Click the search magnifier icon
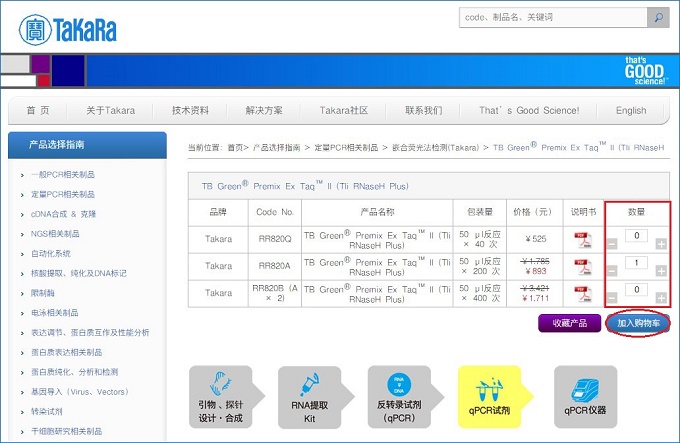Viewport: 680px width, 443px height. [658, 17]
